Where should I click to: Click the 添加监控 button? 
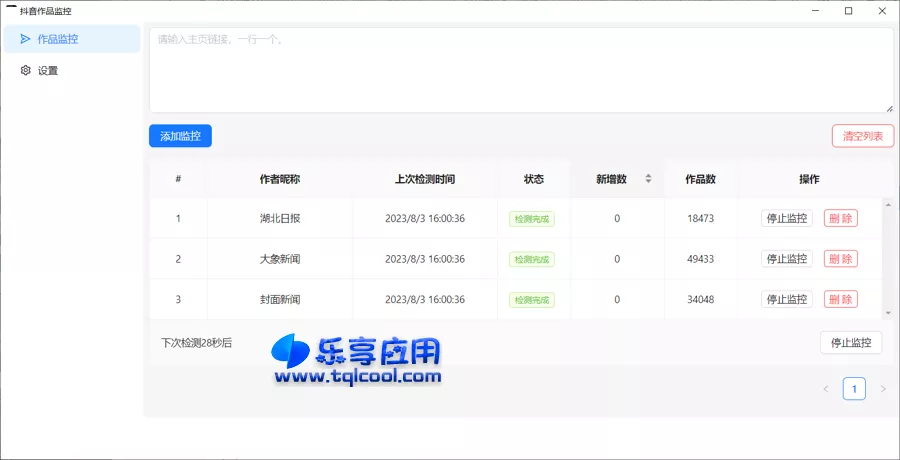[x=180, y=136]
